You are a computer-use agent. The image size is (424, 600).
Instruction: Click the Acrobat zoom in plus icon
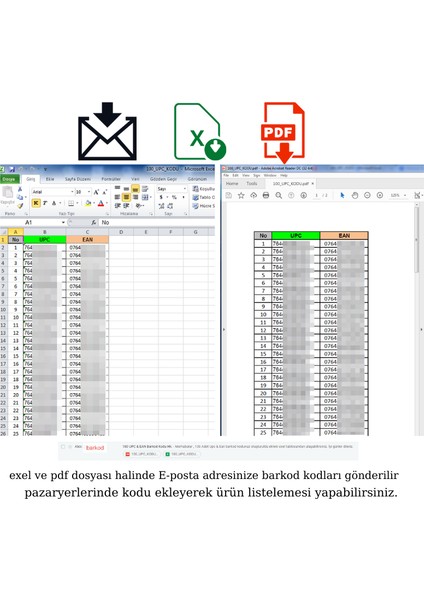(380, 195)
